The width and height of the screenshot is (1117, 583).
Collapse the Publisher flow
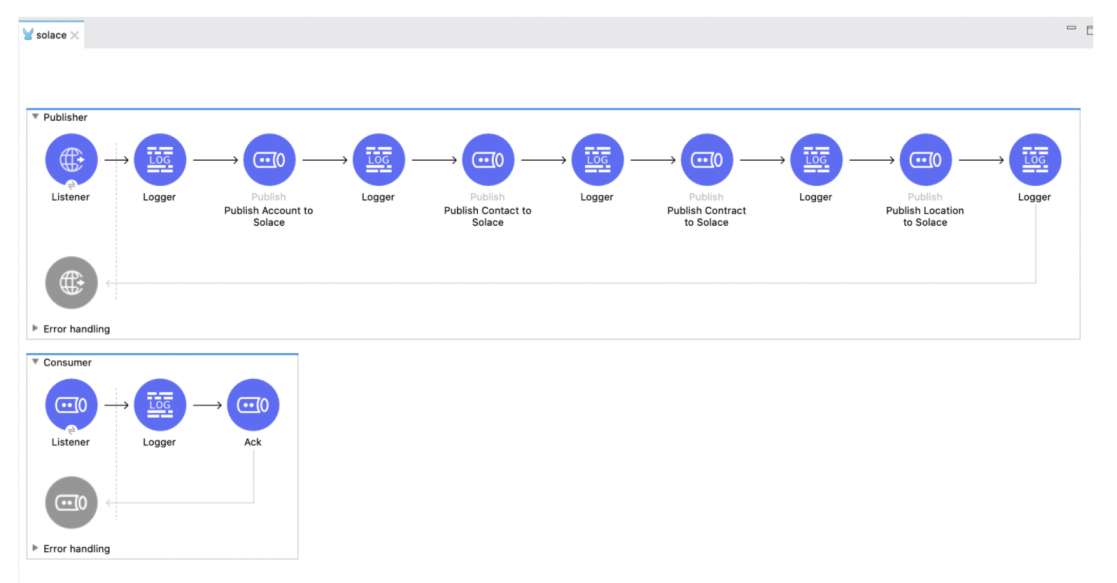pyautogui.click(x=35, y=117)
